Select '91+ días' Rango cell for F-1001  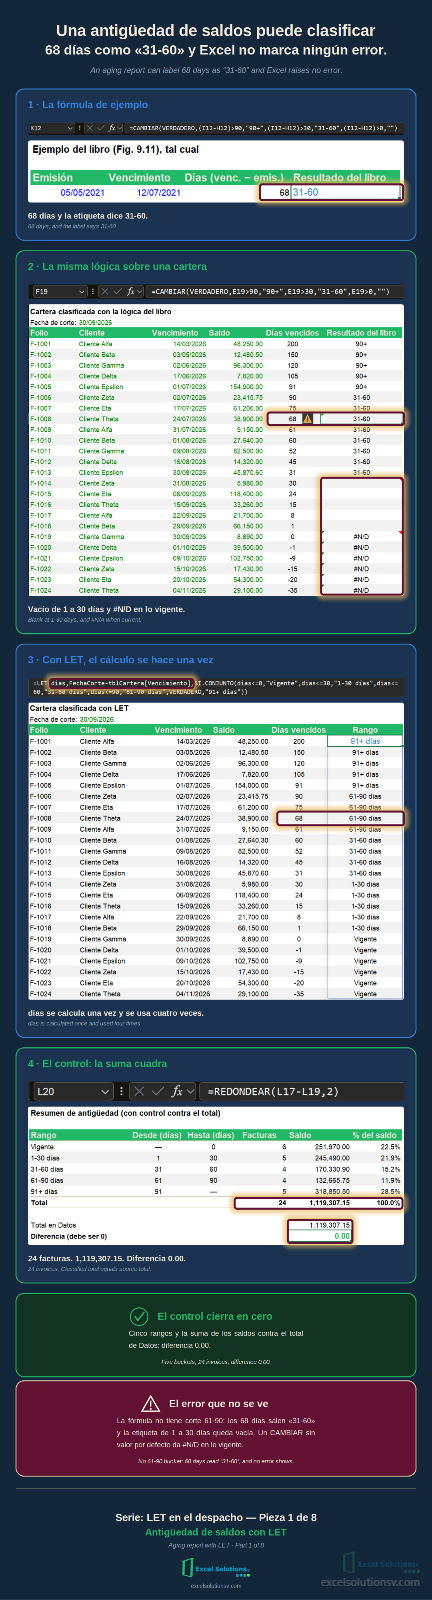click(365, 742)
